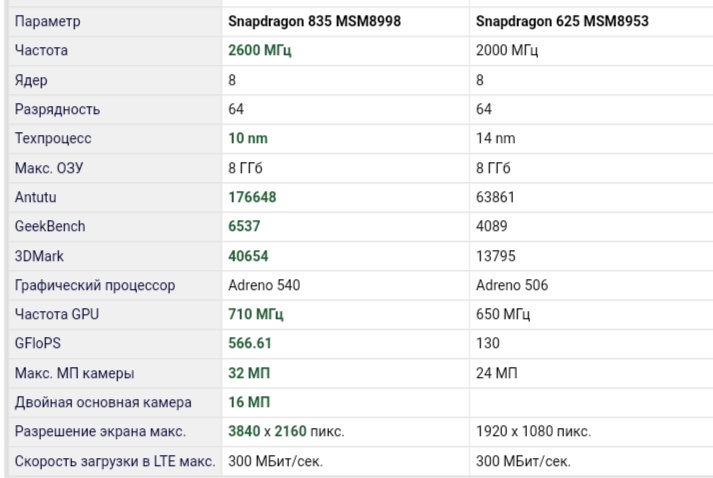Click the Разрядность row label
Image resolution: width=713 pixels, height=478 pixels.
[57, 110]
